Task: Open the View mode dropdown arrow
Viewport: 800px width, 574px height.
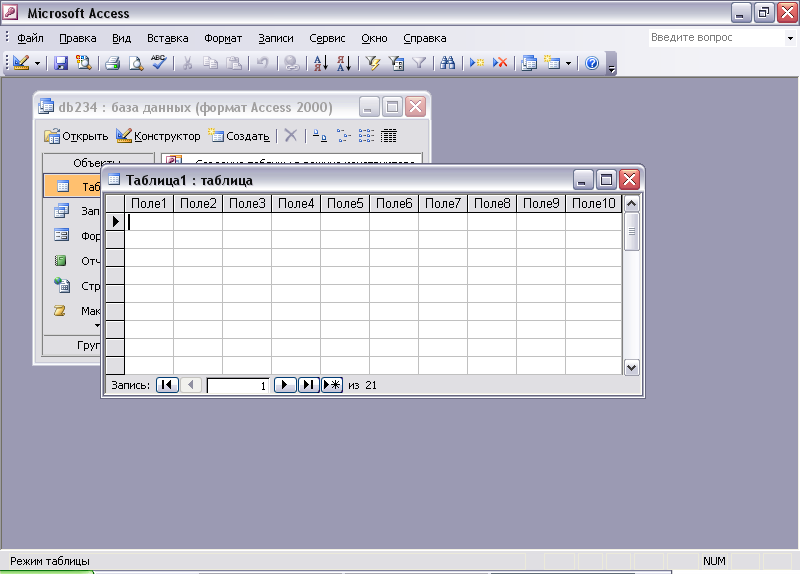Action: pos(37,63)
